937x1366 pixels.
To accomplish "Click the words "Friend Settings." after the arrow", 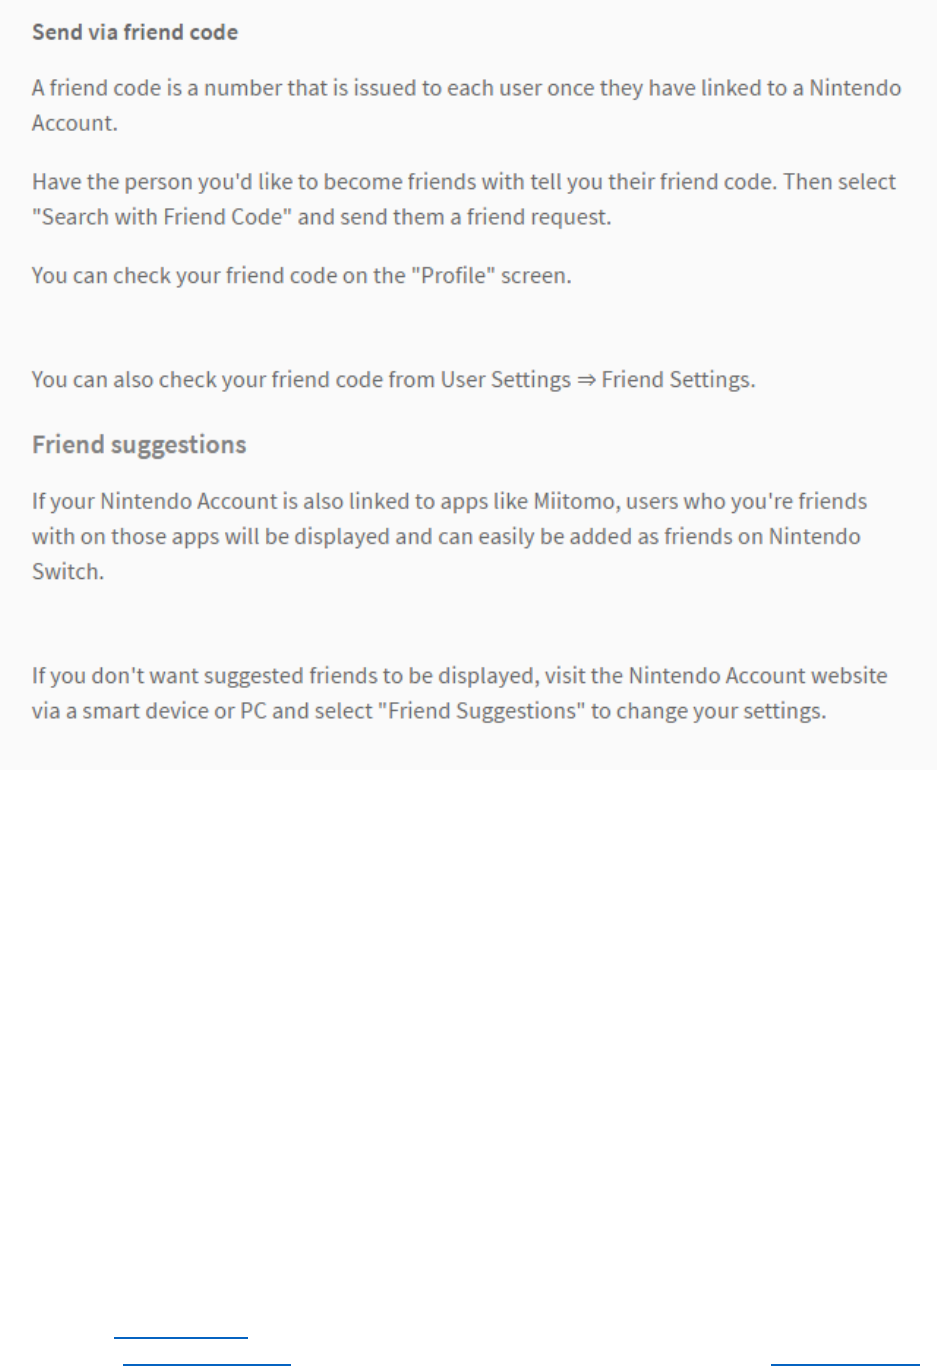I will 678,380.
